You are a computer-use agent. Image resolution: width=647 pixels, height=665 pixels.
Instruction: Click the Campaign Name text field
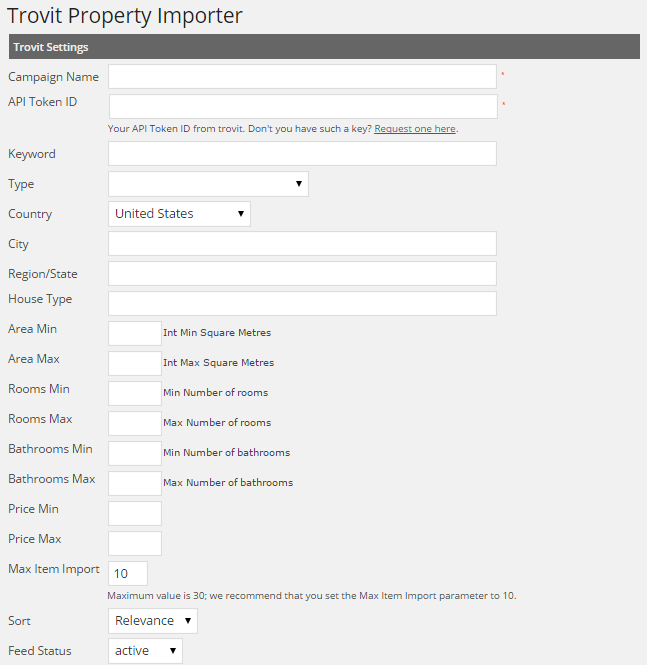pos(302,77)
